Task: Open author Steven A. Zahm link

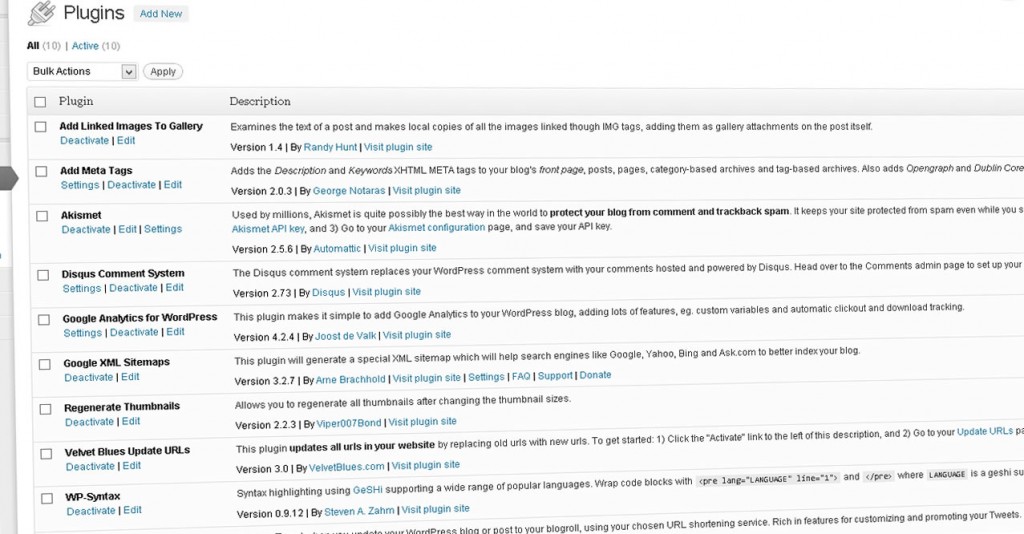Action: click(359, 512)
